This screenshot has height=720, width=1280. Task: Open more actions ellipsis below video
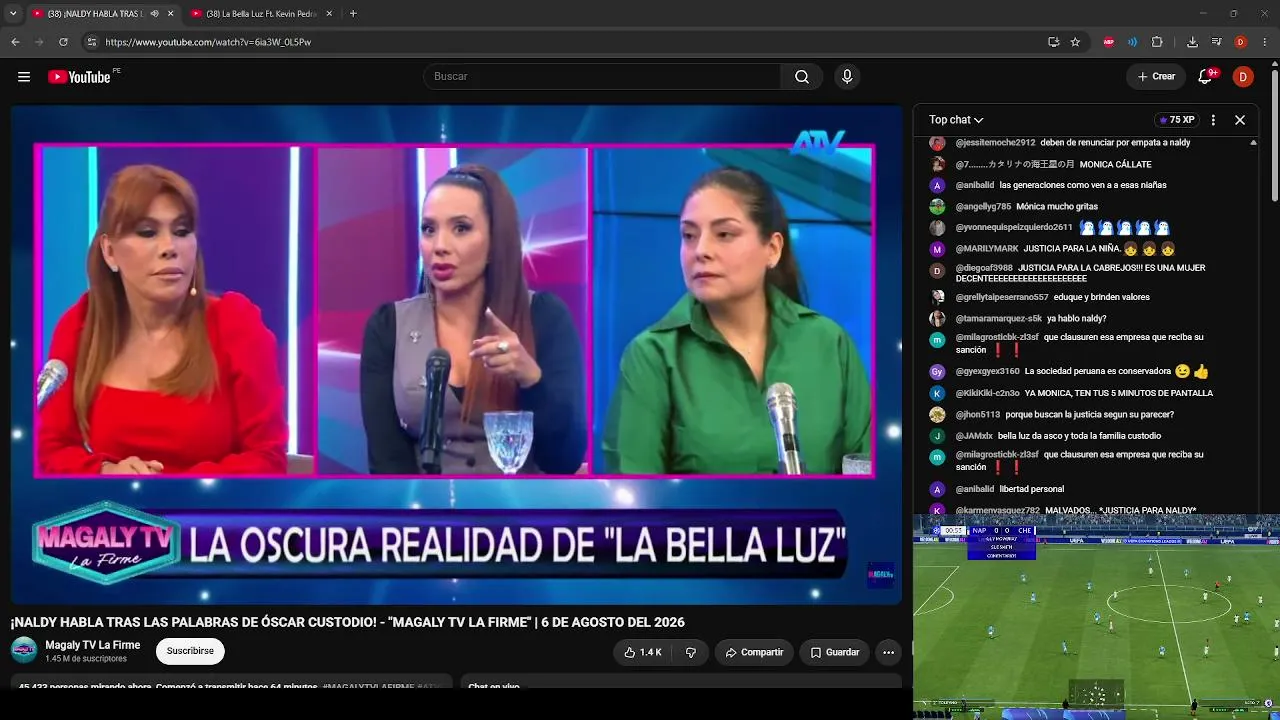[x=888, y=652]
